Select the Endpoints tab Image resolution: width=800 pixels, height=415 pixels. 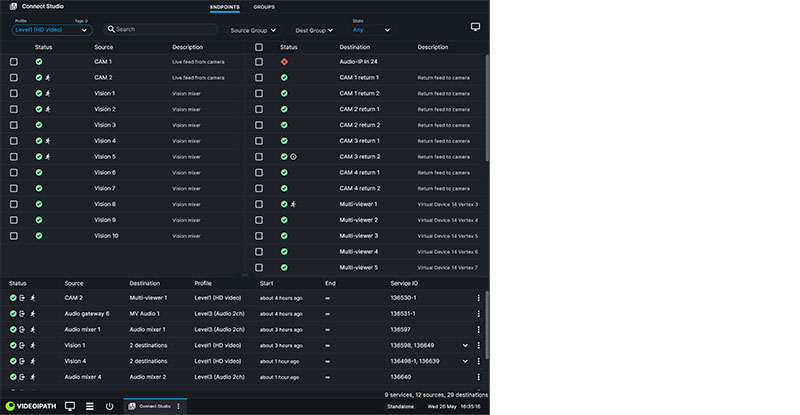225,7
